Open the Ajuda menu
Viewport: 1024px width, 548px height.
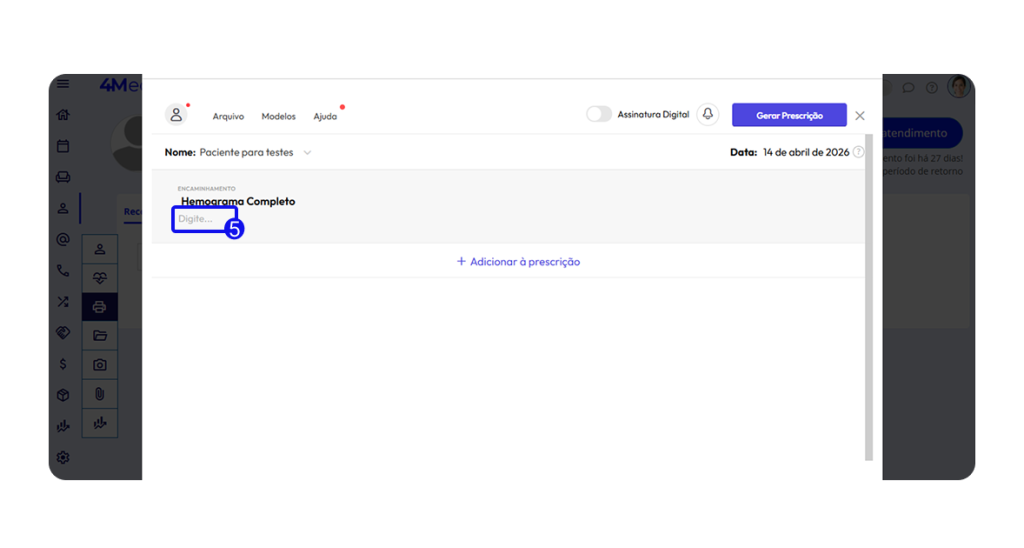point(325,116)
